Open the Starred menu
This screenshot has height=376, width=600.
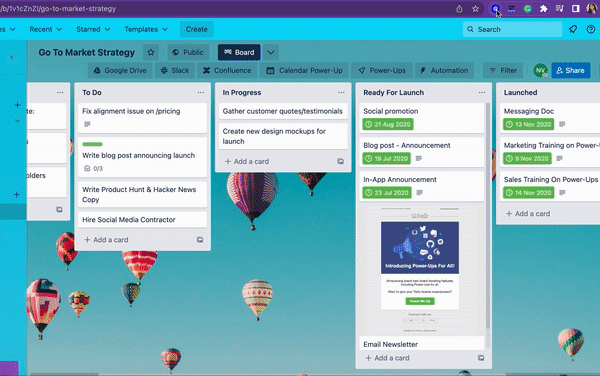click(x=93, y=29)
